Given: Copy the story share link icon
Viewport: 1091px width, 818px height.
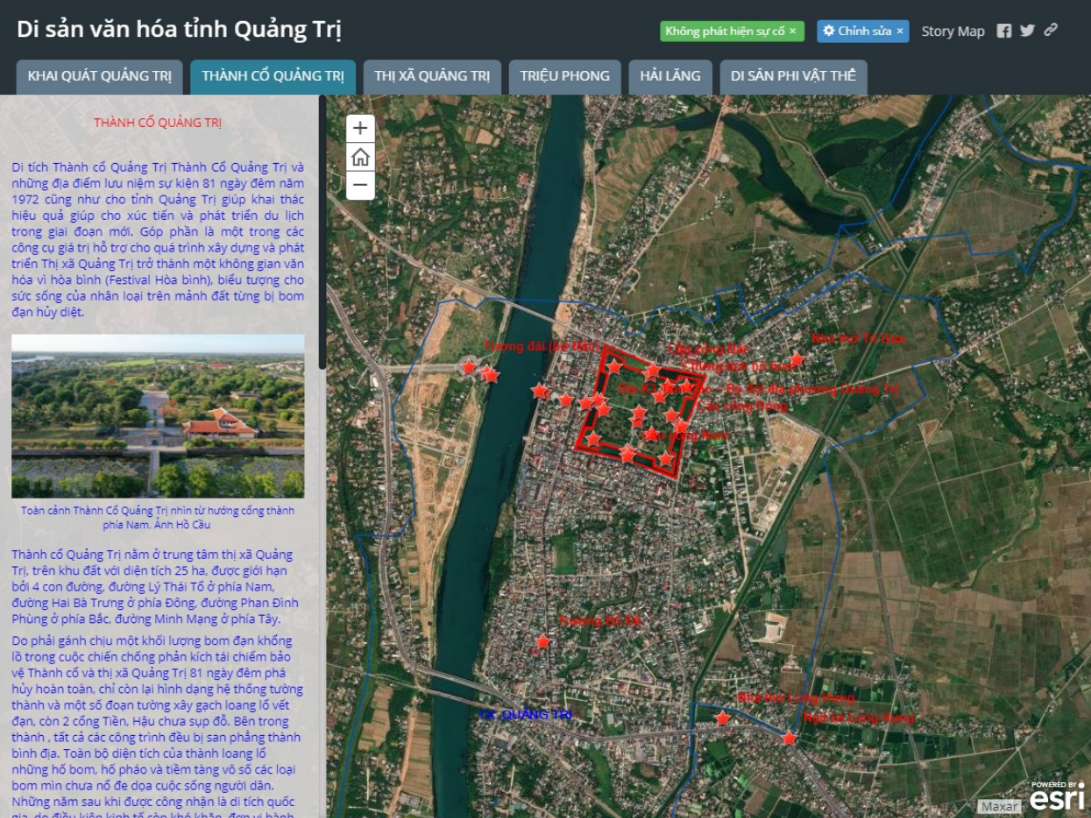Looking at the screenshot, I should 1051,31.
